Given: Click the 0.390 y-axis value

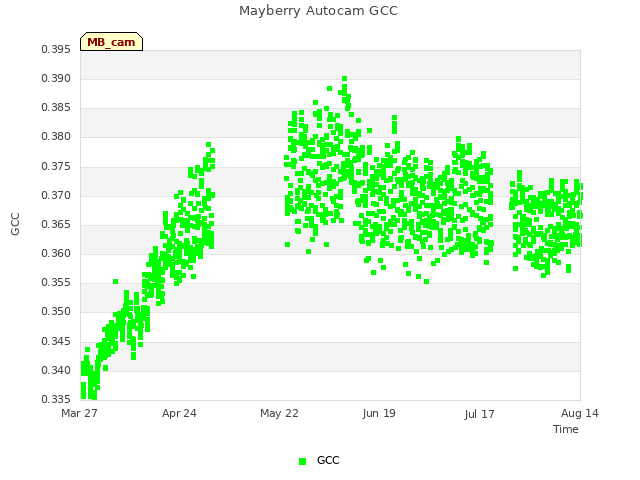Looking at the screenshot, I should [56, 79].
